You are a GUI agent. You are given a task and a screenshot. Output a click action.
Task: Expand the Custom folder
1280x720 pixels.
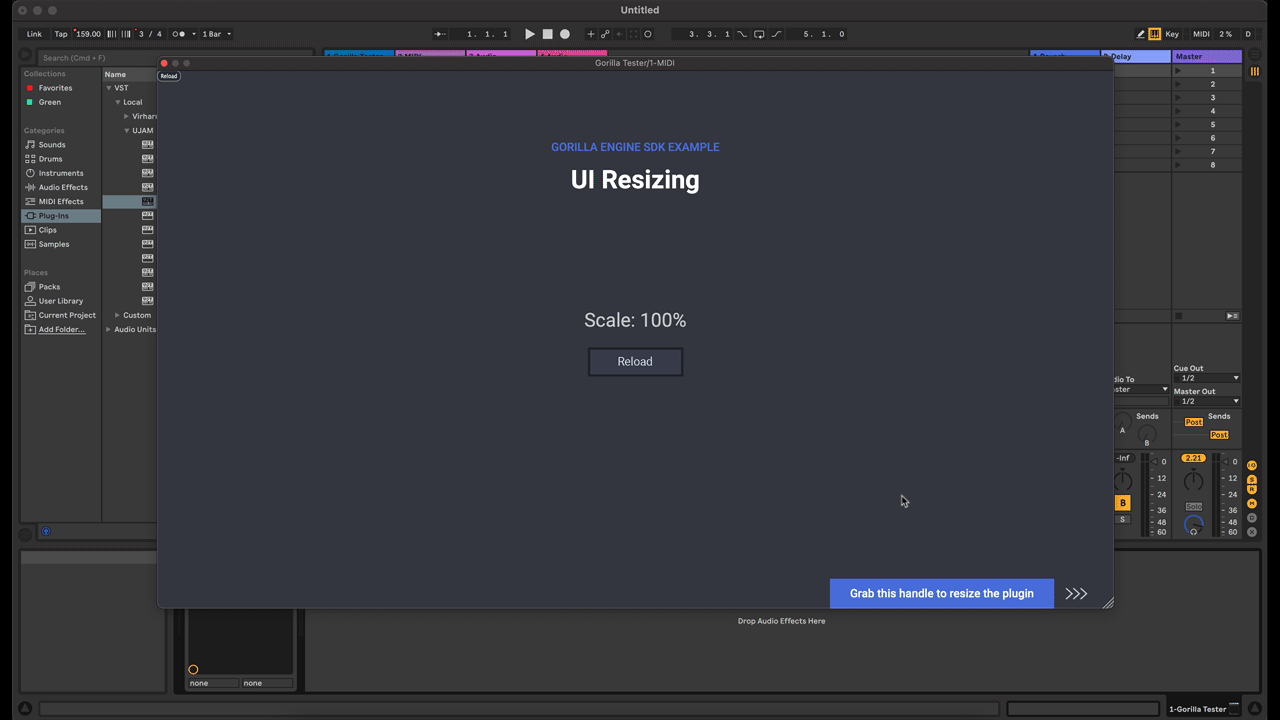pos(118,315)
